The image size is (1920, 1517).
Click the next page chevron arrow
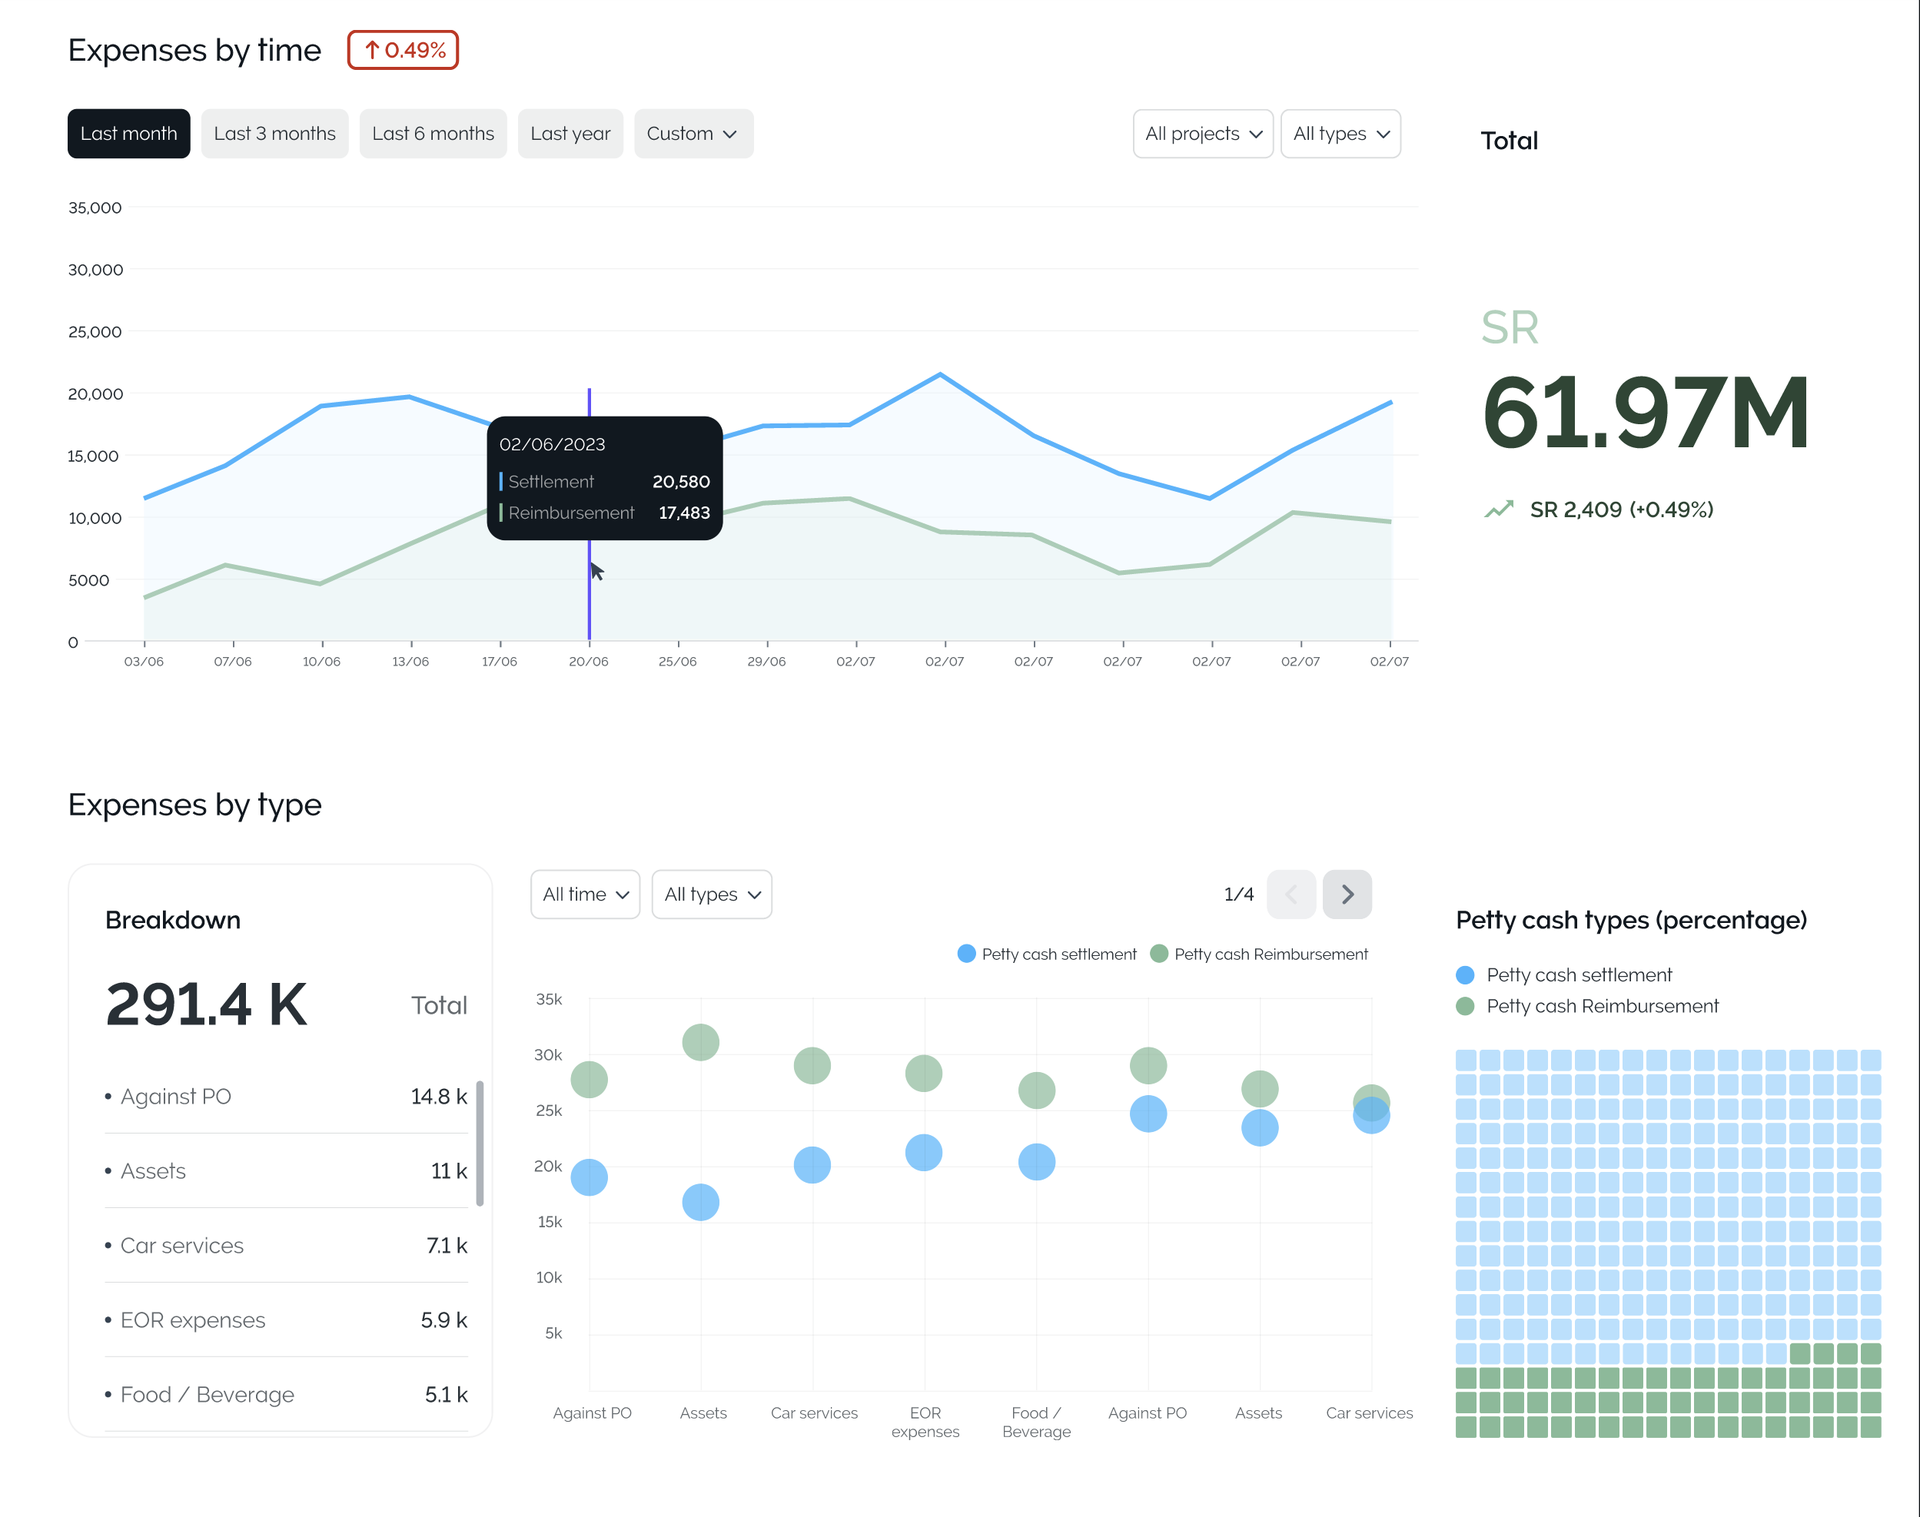[x=1346, y=894]
